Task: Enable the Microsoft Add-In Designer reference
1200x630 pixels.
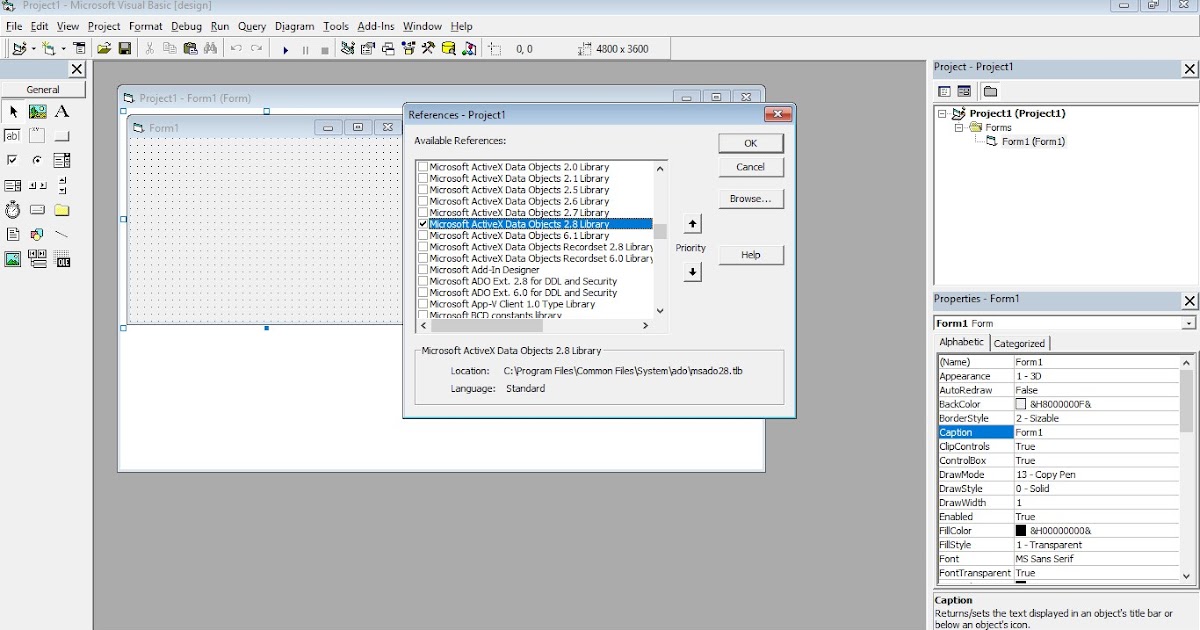Action: coord(425,269)
